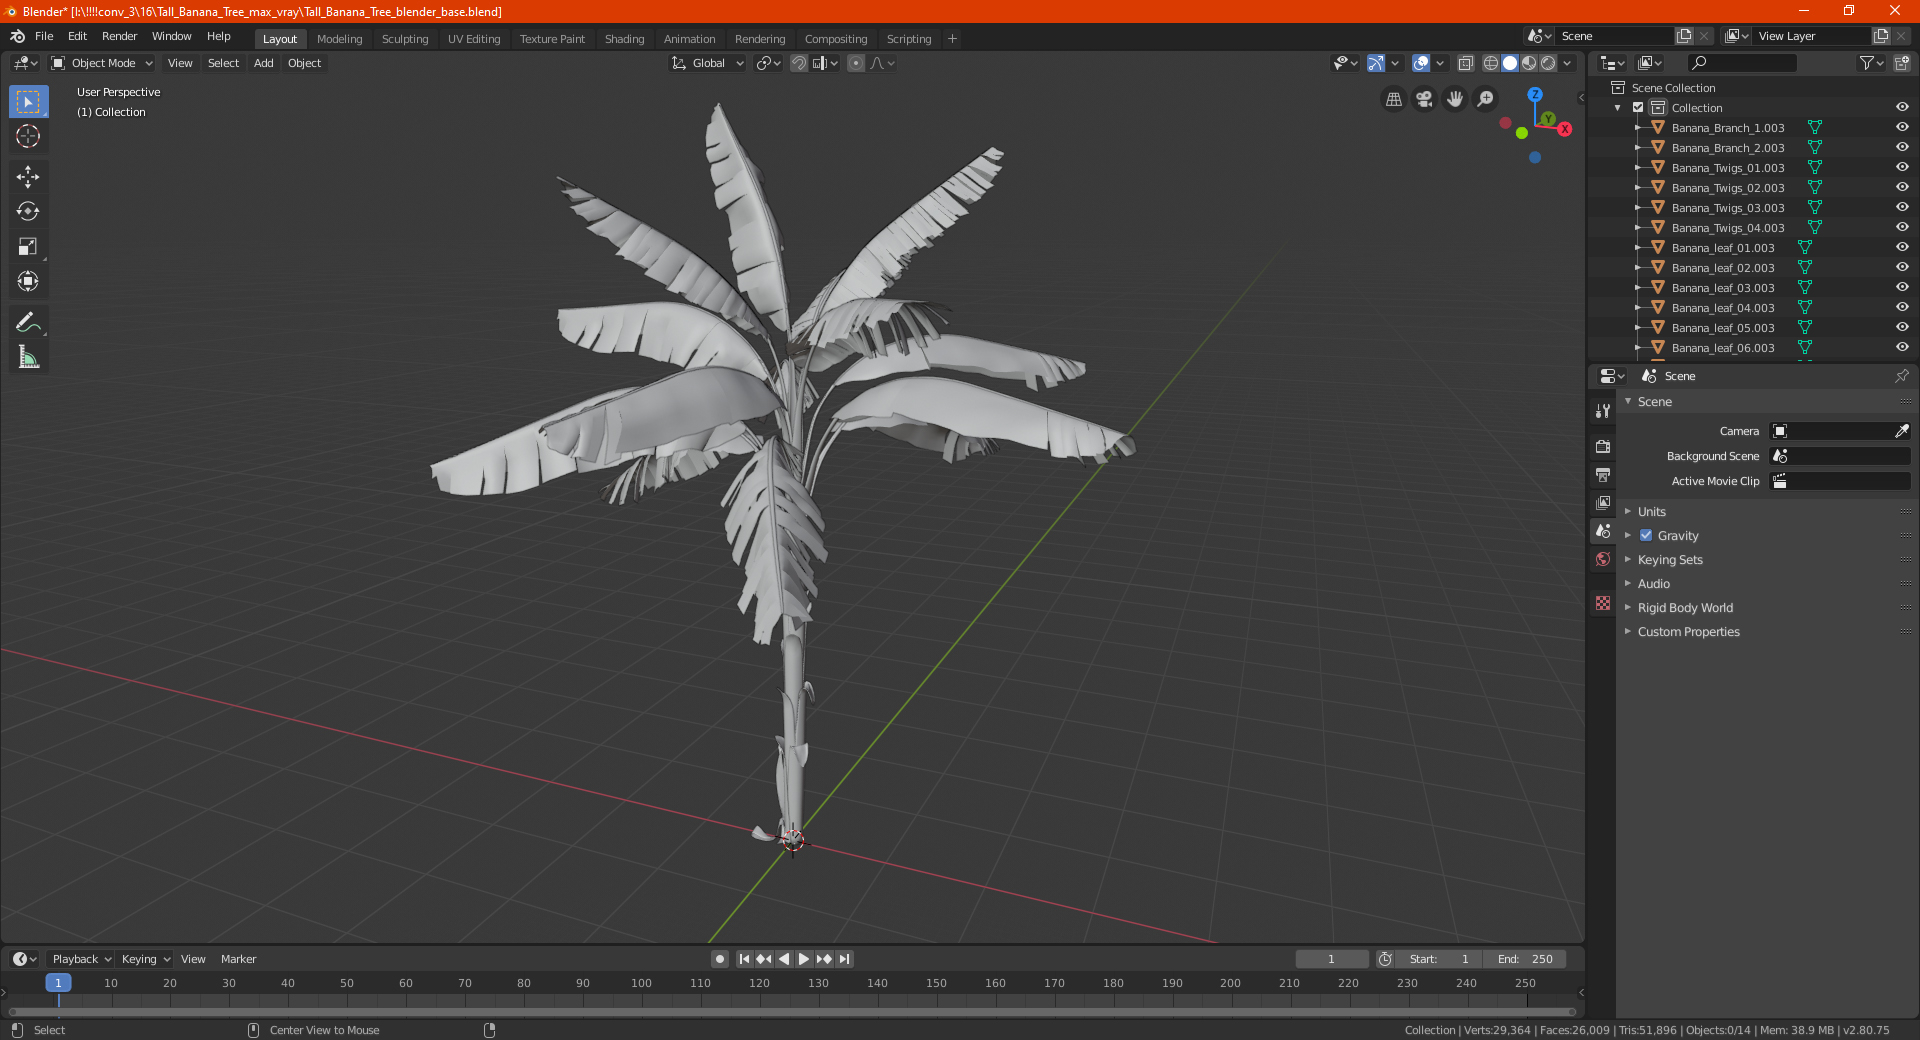The height and width of the screenshot is (1040, 1920).
Task: Uncheck the Collection exclude checkbox
Action: click(x=1638, y=108)
